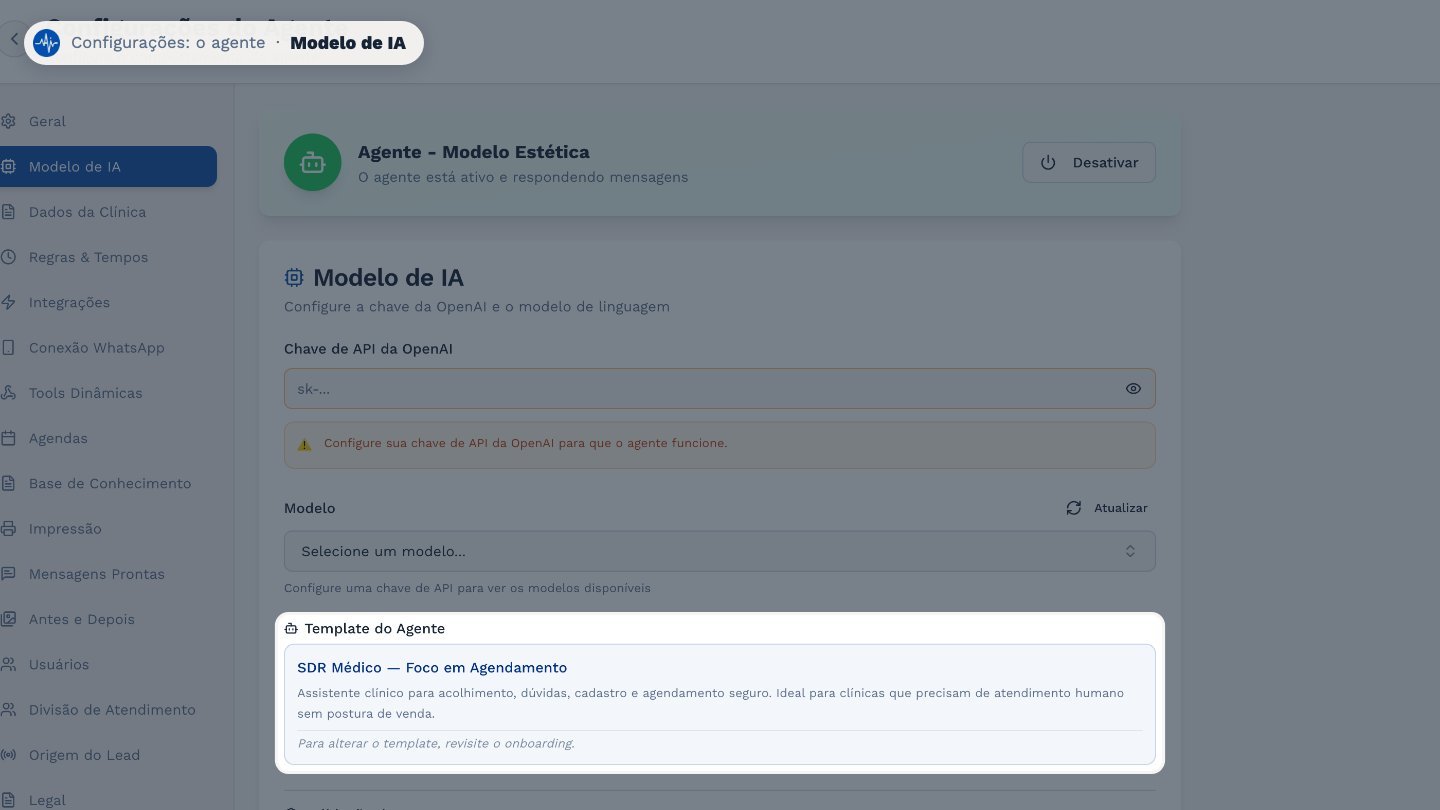Click the file icon beside Base de Conhecimento
1440x810 pixels.
[8, 483]
